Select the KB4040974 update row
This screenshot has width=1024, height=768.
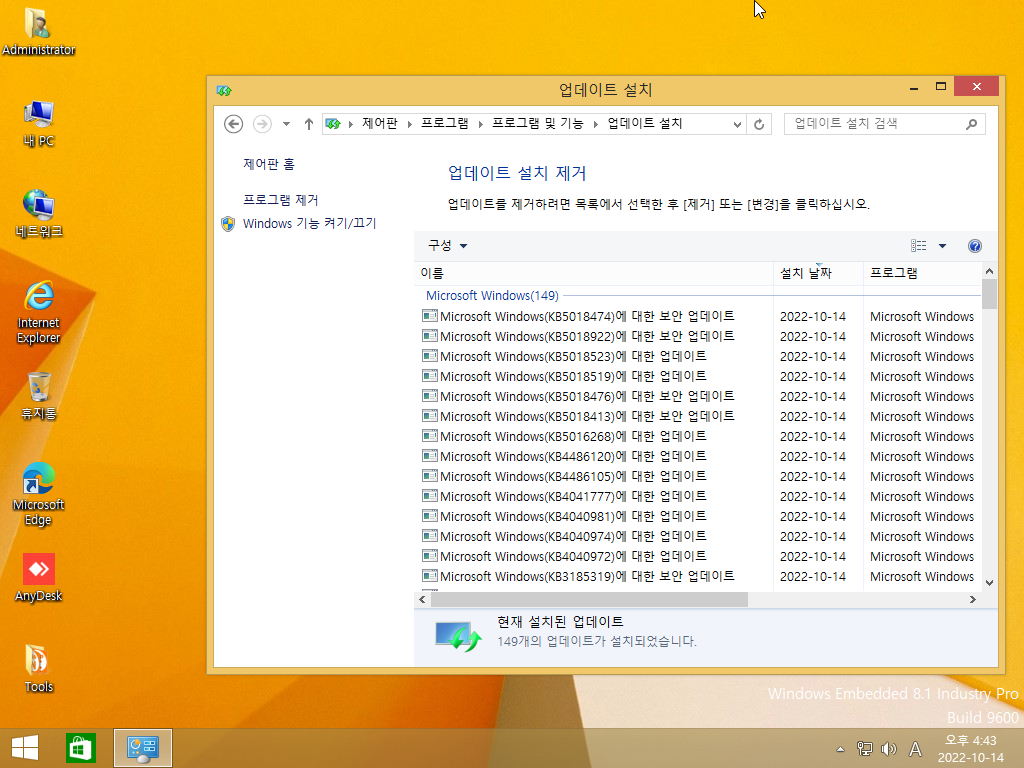point(697,536)
